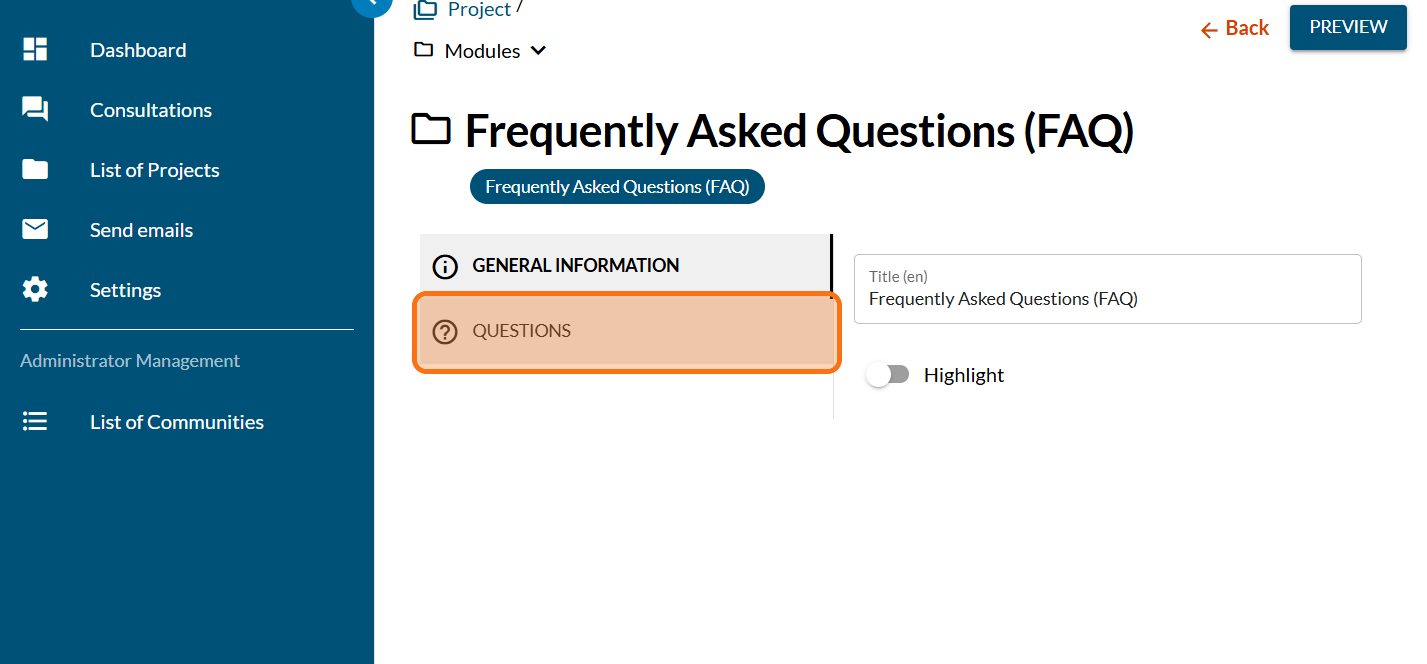Open Consultations from the sidebar

coord(151,110)
